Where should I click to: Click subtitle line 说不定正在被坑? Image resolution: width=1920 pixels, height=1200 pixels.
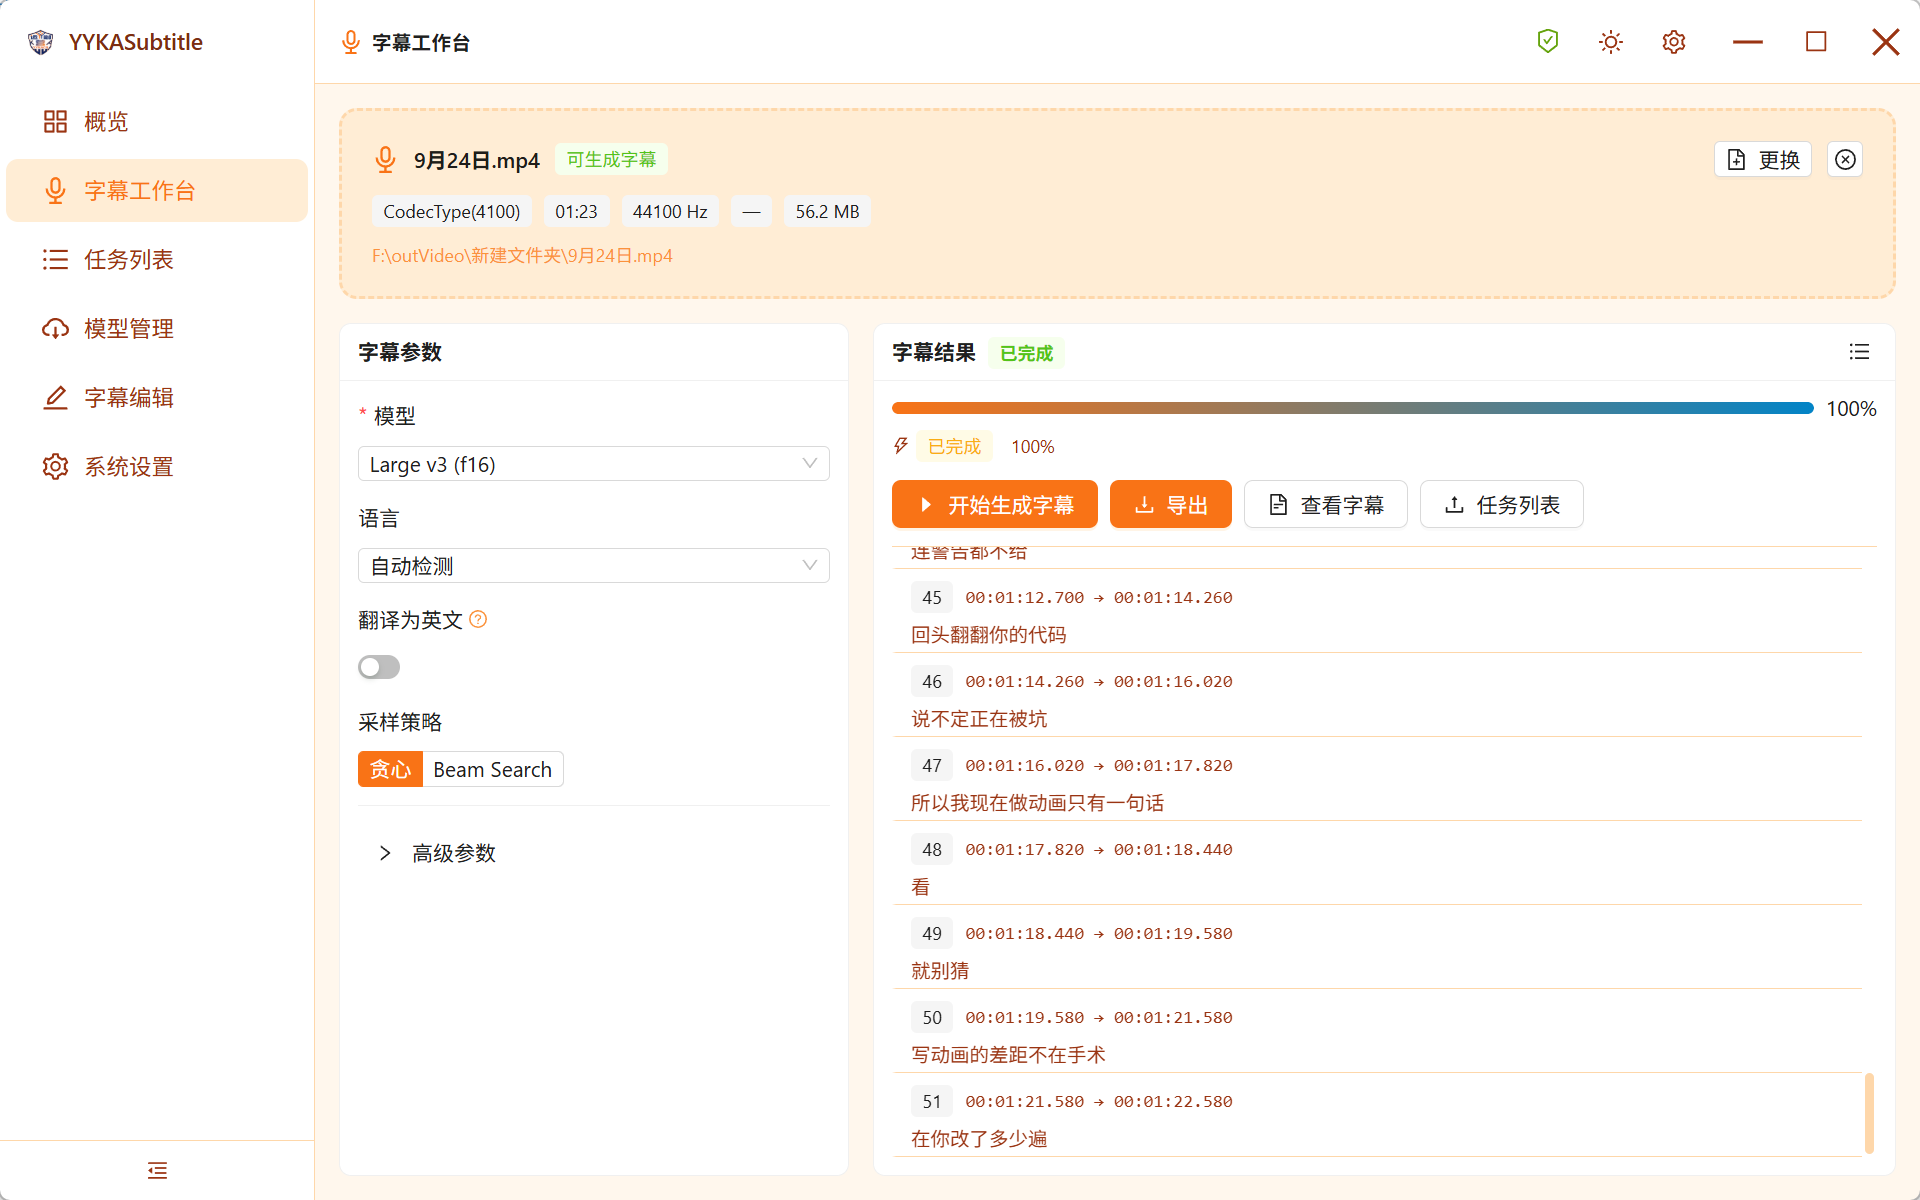pos(979,719)
